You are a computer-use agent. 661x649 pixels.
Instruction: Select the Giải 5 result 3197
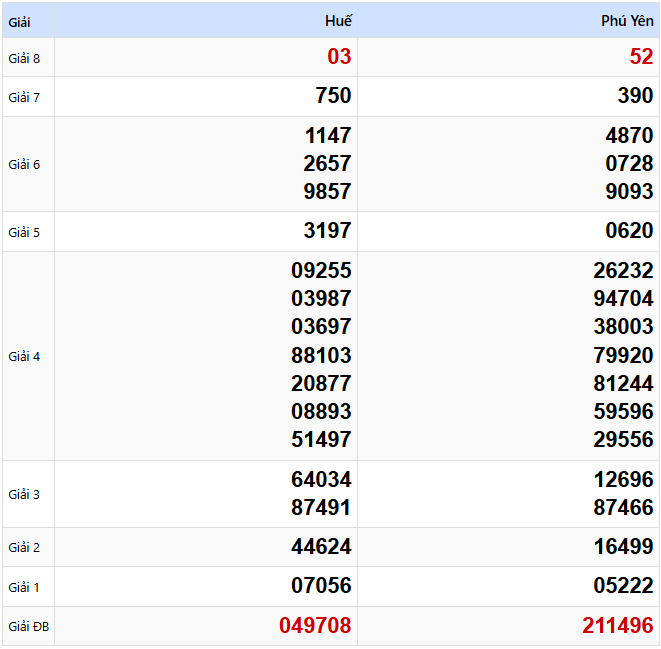tap(327, 231)
